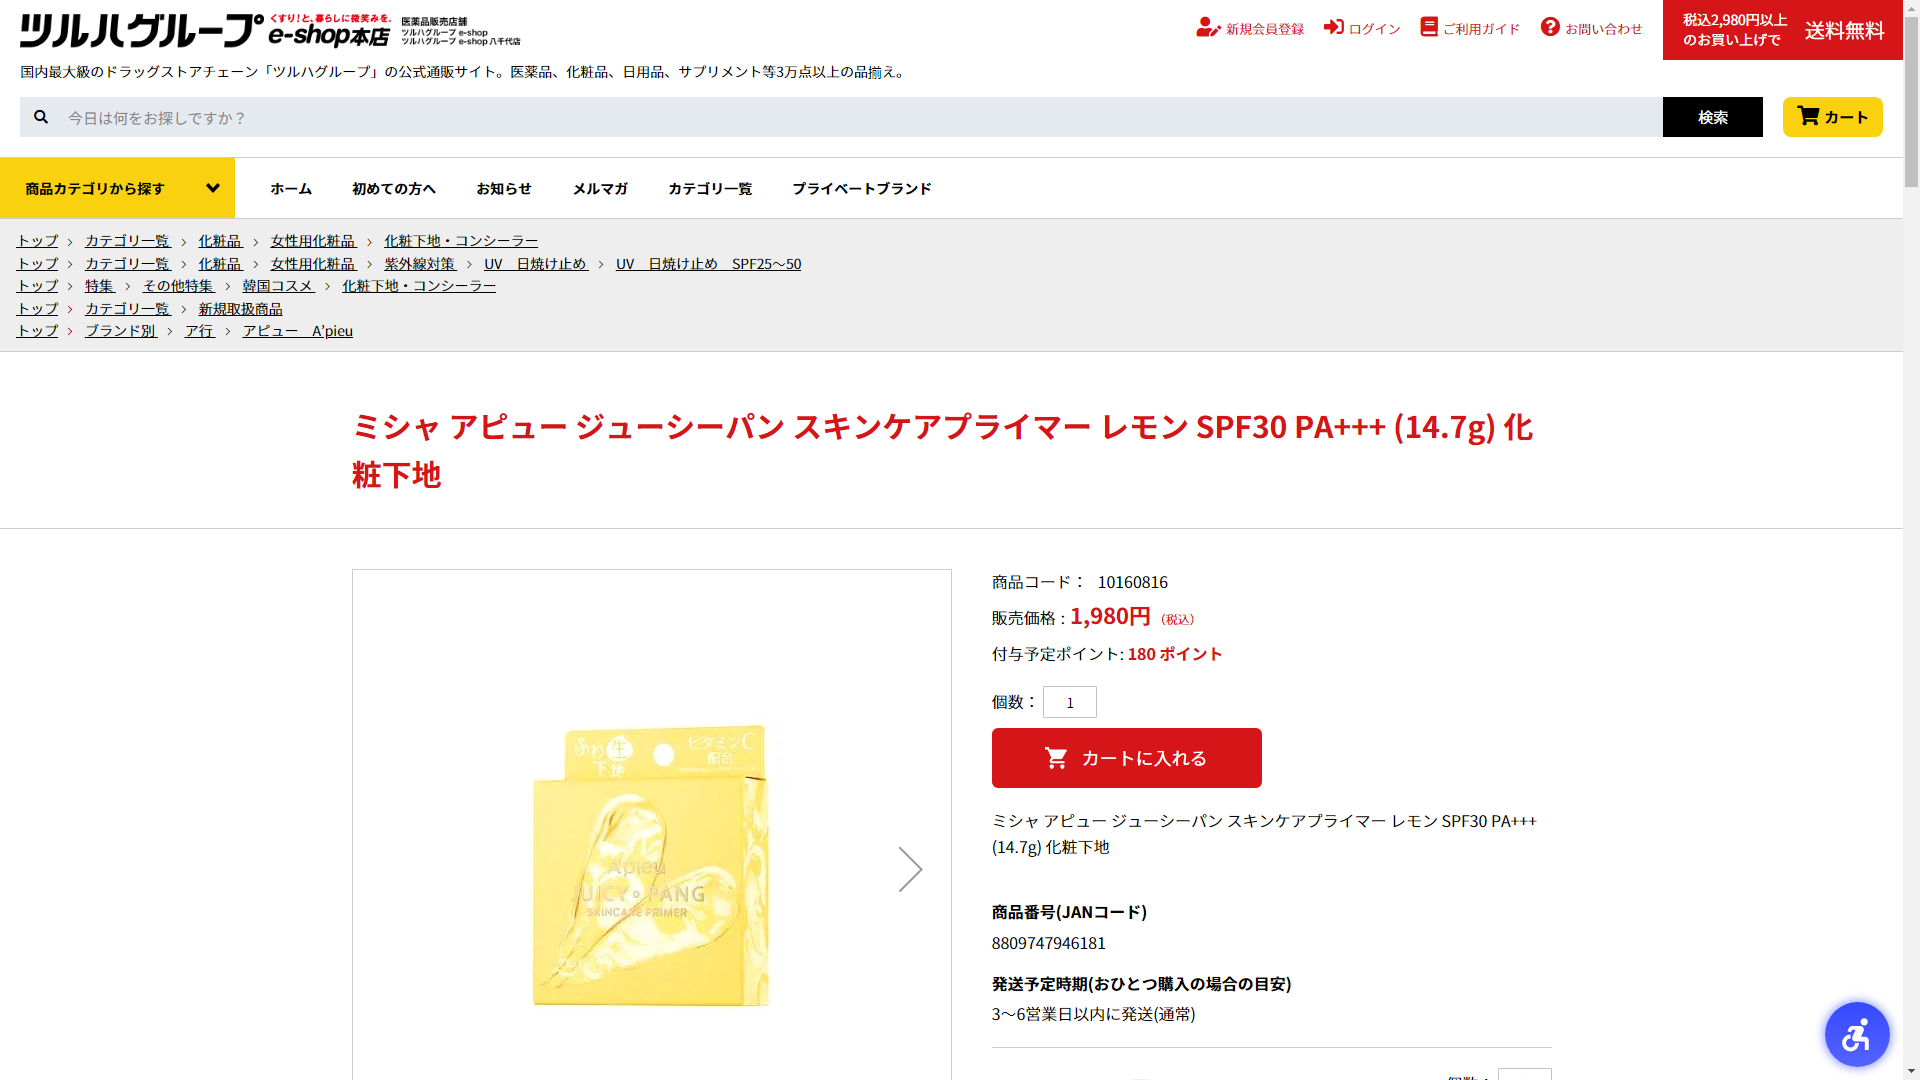Open the accessibility widget icon
Viewport: 1920px width, 1080px height.
(1857, 1034)
